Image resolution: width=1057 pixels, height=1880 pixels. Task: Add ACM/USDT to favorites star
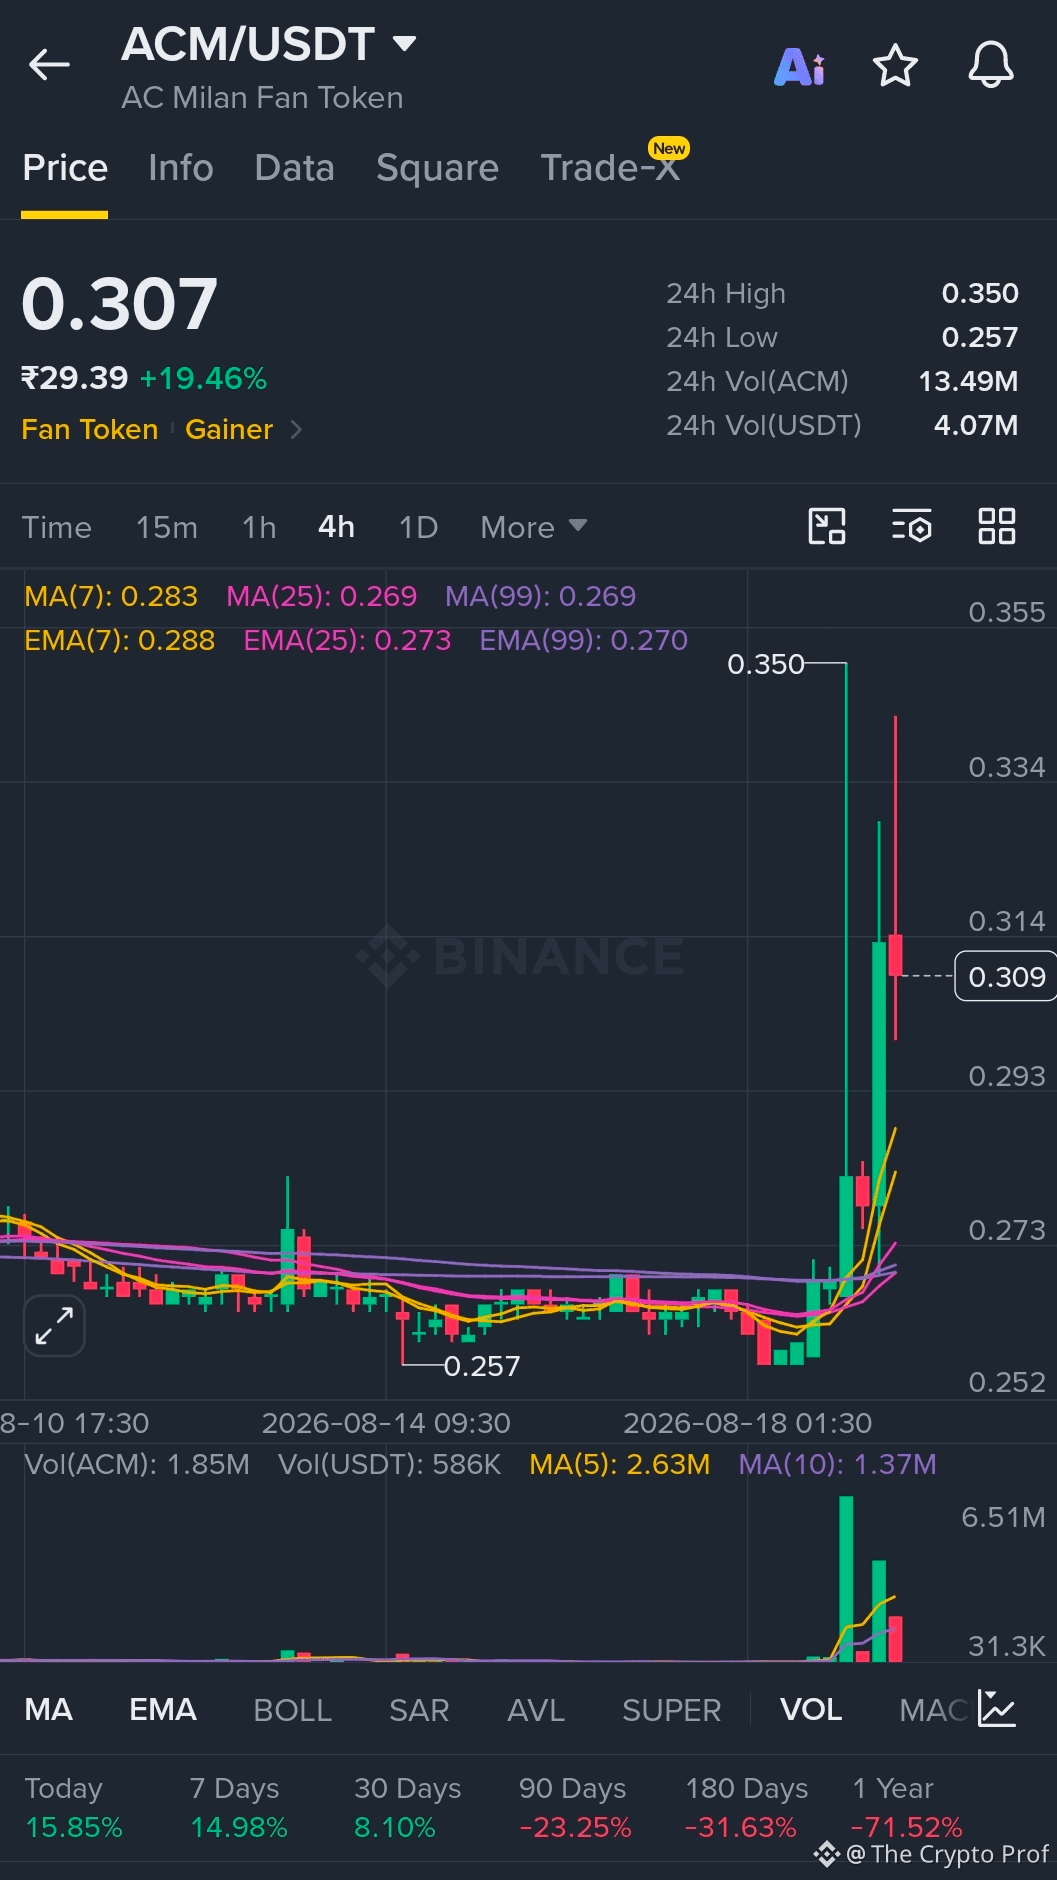[x=895, y=66]
